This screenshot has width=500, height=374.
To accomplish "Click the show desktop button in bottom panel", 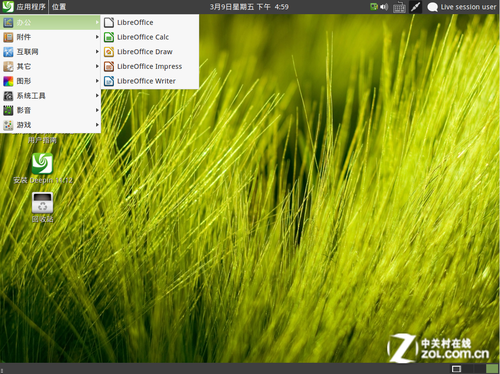I will (456, 369).
